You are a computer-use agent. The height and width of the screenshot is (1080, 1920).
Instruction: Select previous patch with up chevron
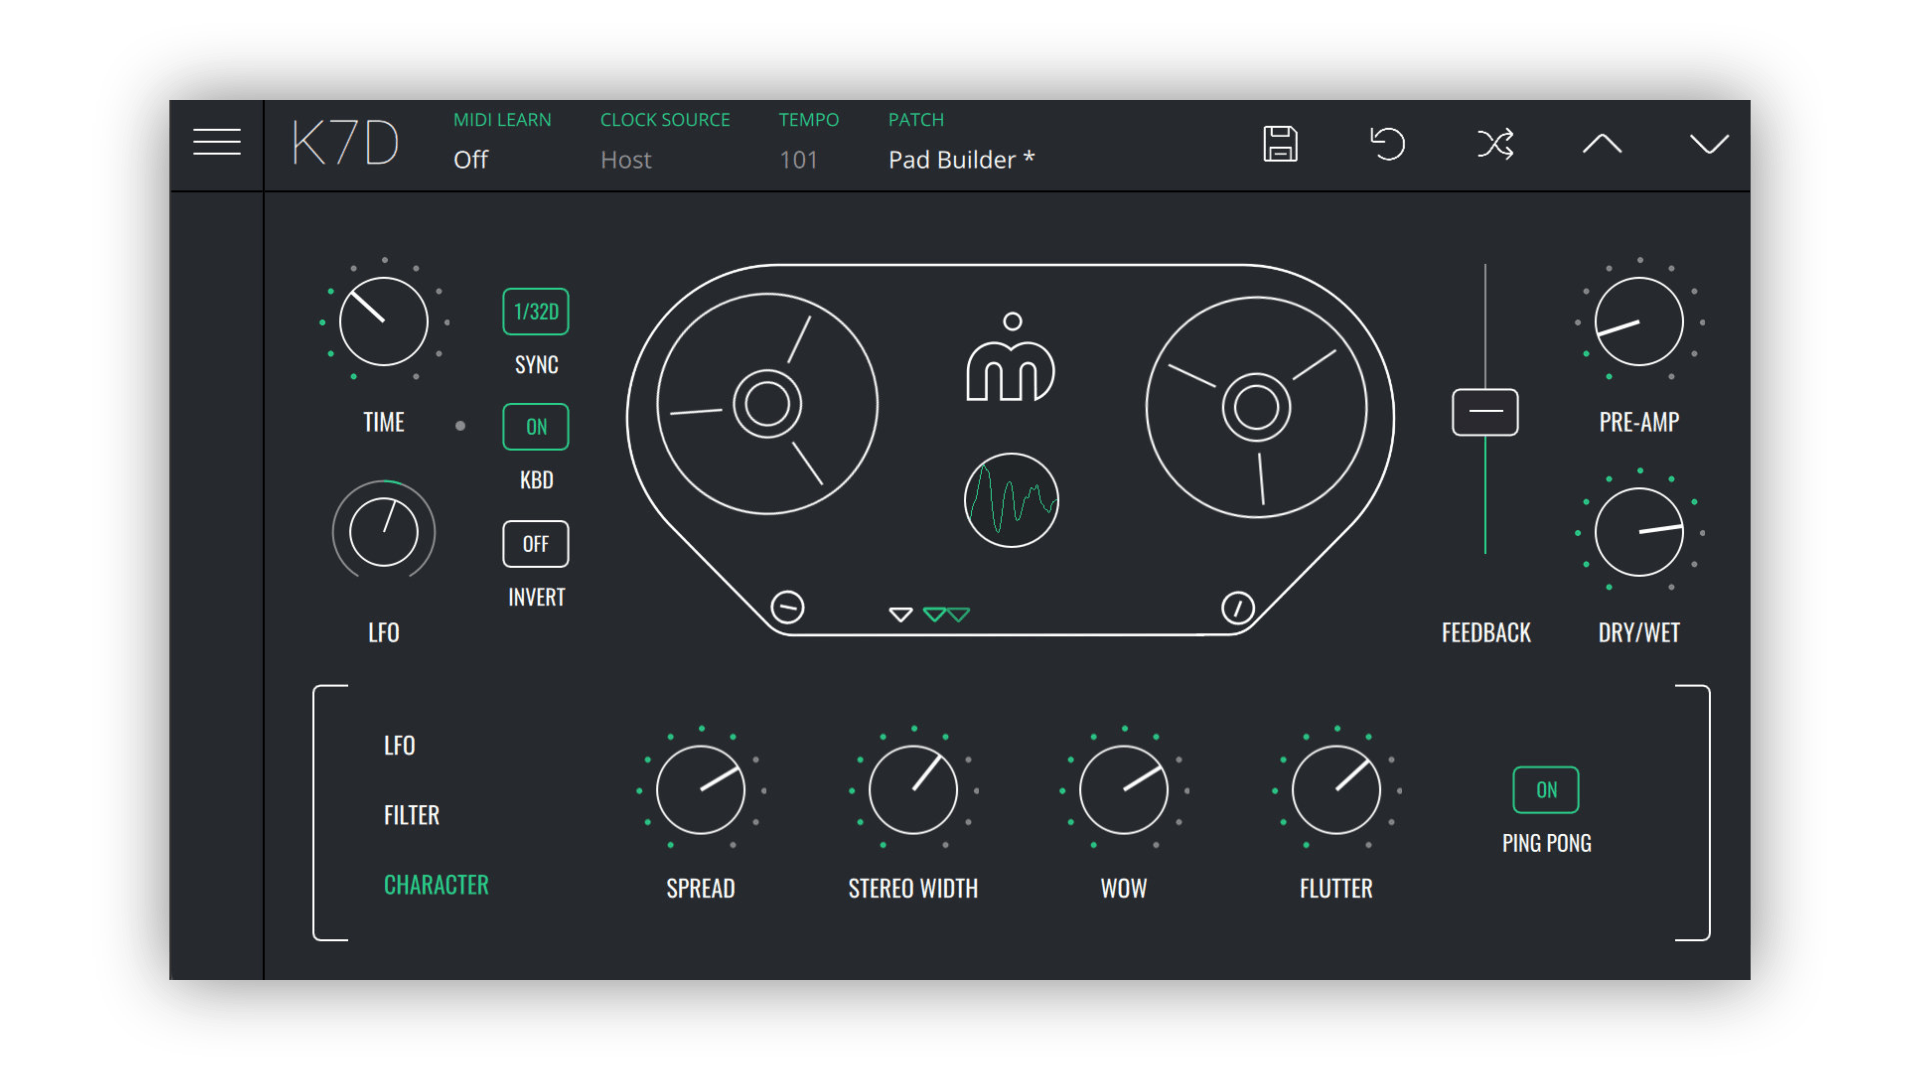tap(1602, 144)
